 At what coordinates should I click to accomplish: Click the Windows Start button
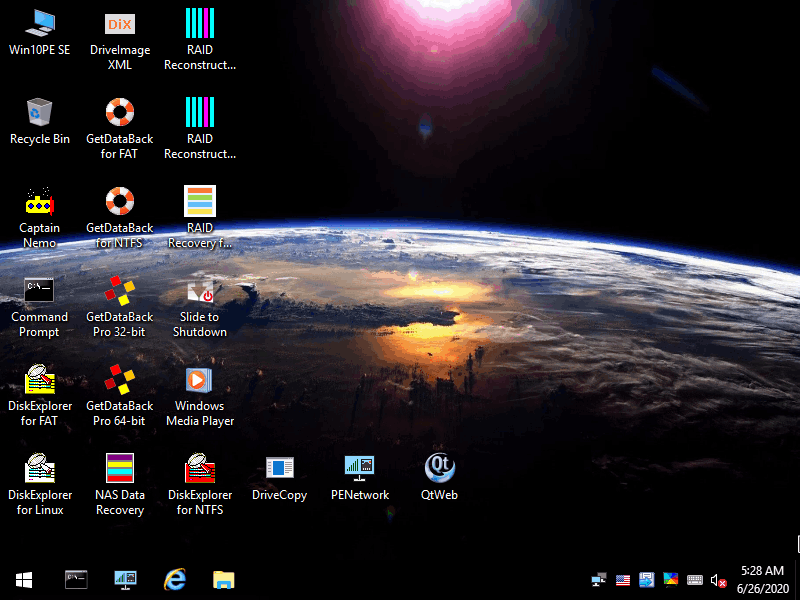coord(24,579)
